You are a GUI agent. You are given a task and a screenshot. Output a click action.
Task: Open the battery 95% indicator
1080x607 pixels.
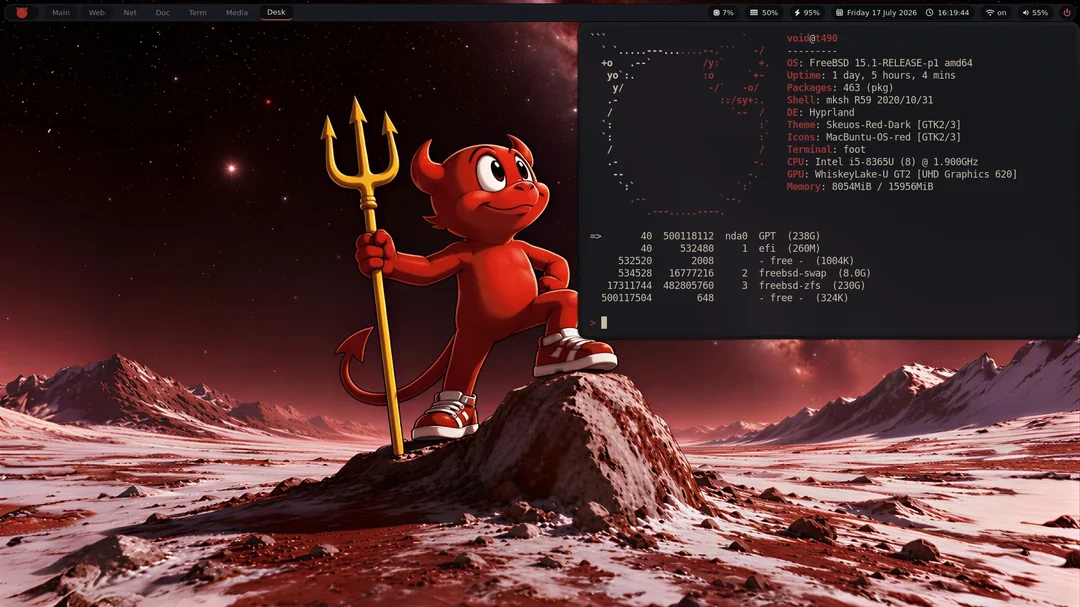pos(807,12)
